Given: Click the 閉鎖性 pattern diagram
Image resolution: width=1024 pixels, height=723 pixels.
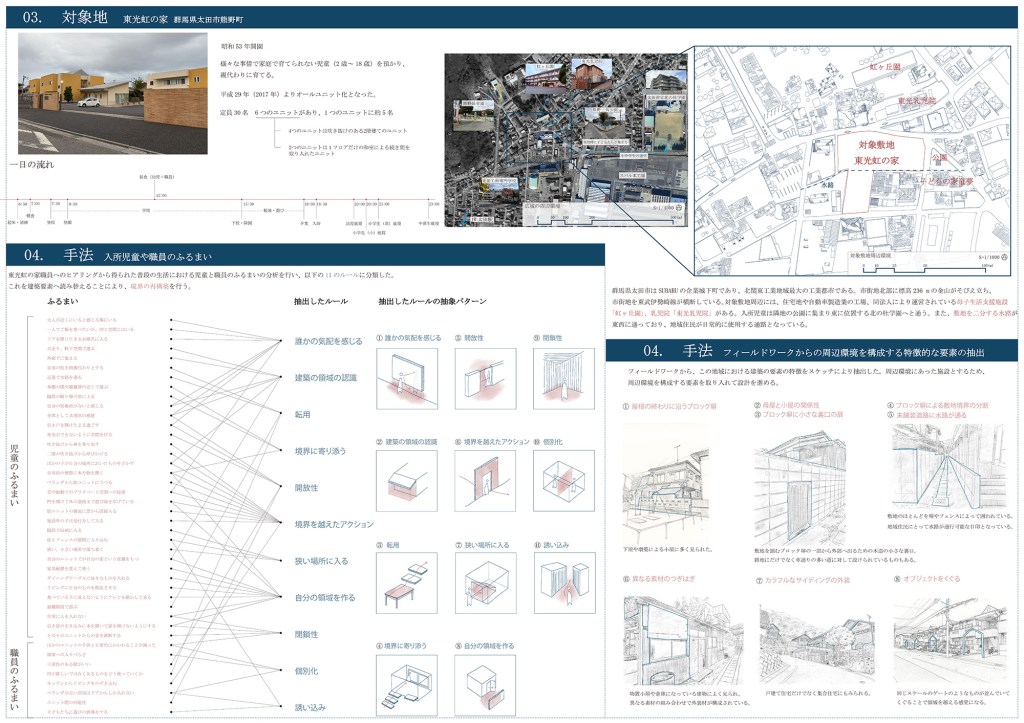Looking at the screenshot, I should 563,377.
